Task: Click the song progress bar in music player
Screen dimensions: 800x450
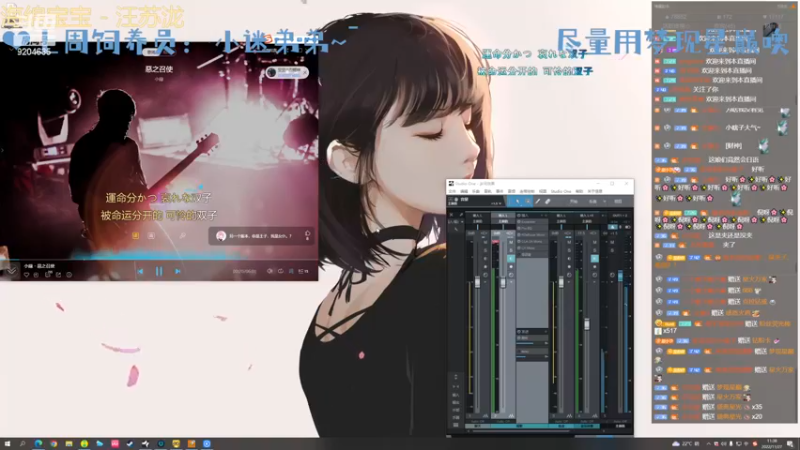Action: click(x=159, y=260)
